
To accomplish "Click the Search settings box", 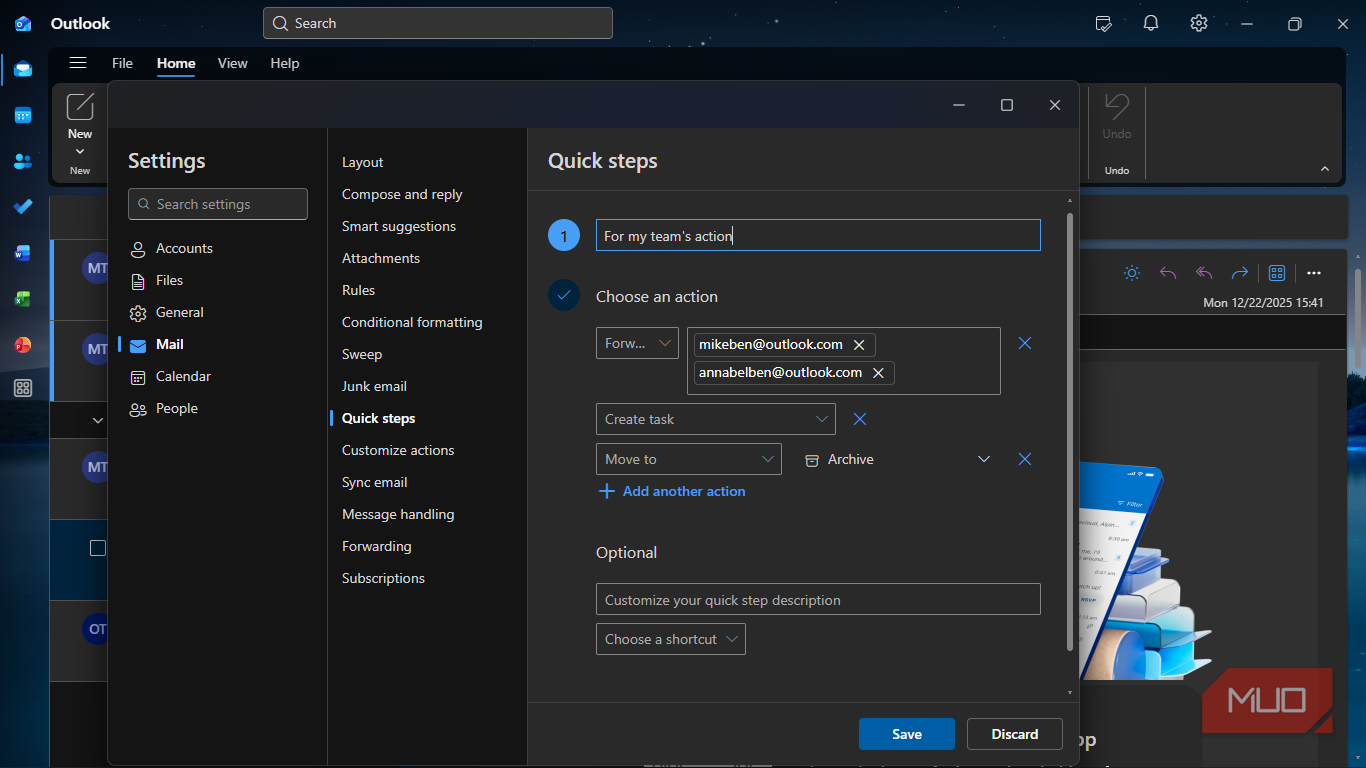I will [x=218, y=204].
